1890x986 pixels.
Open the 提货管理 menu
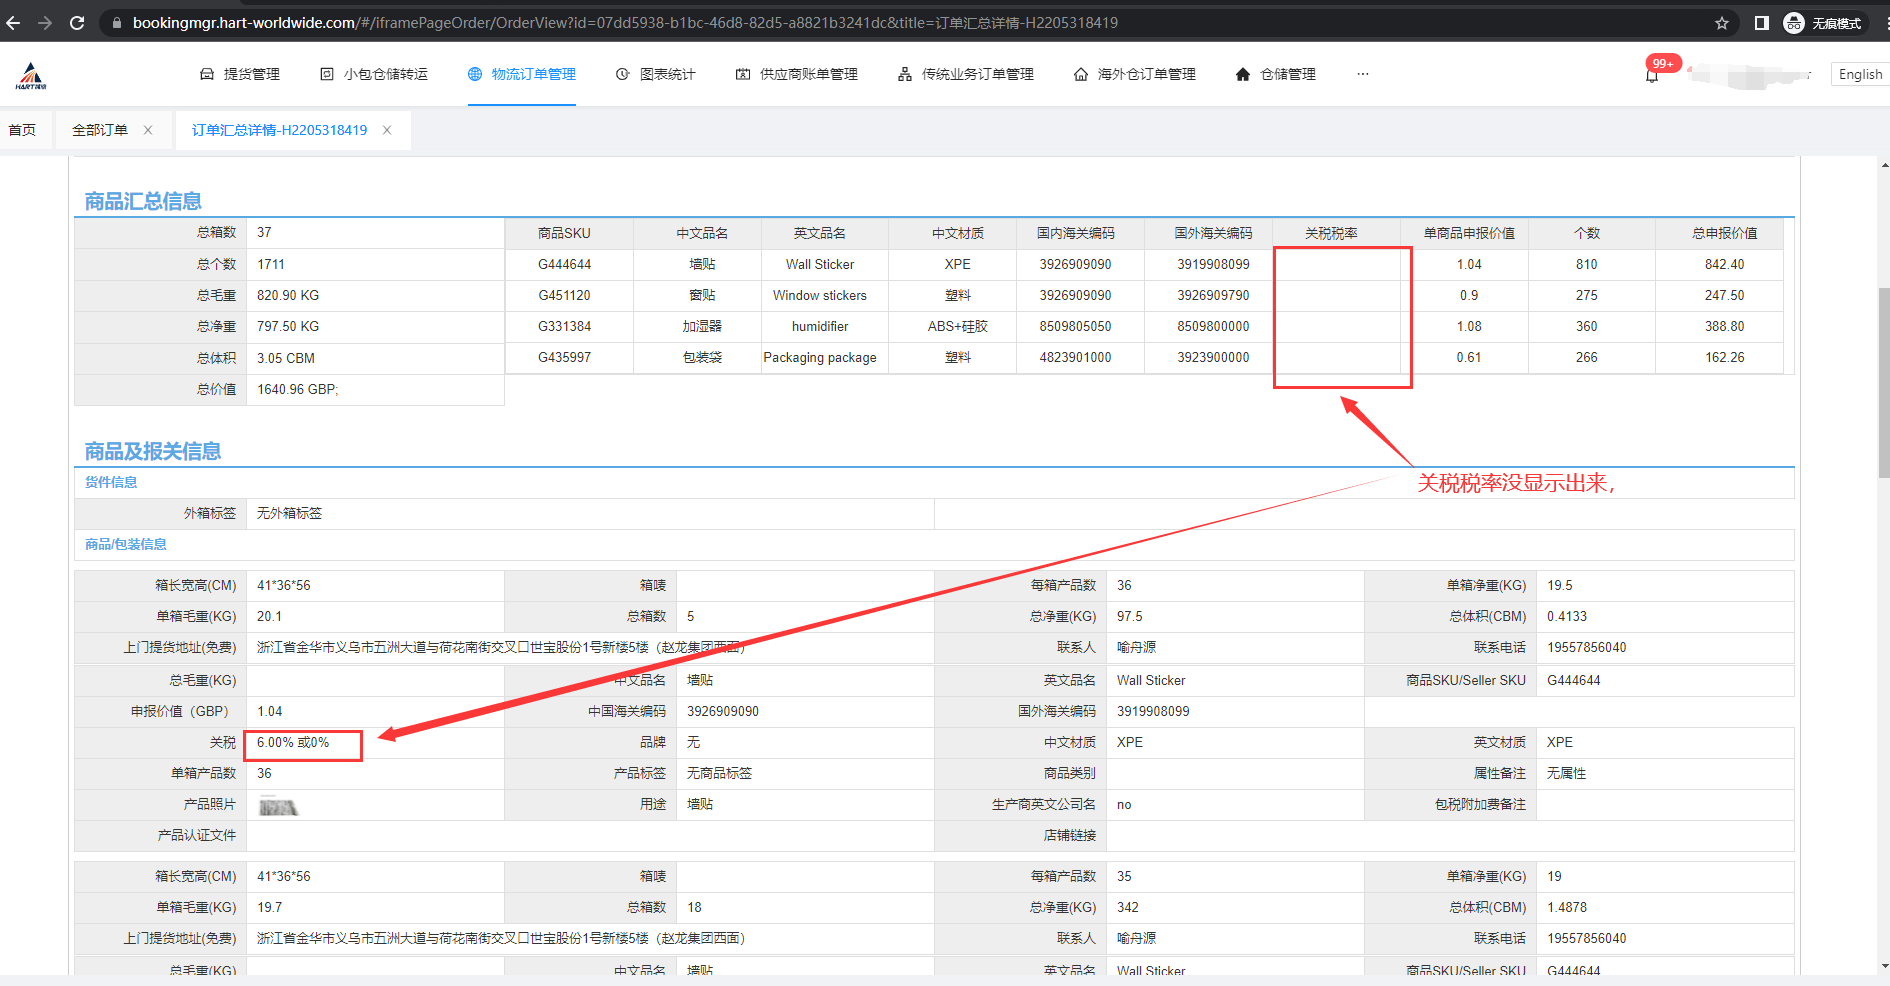click(x=240, y=74)
